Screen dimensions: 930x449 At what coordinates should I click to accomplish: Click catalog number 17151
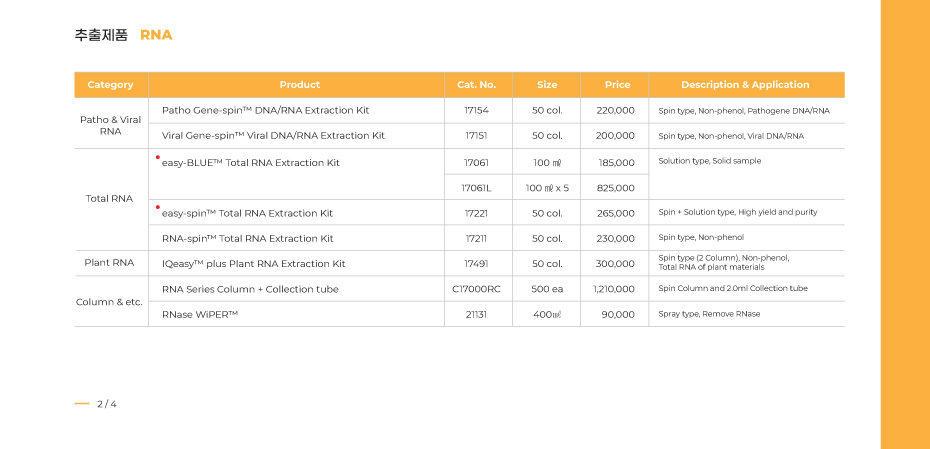(x=477, y=136)
